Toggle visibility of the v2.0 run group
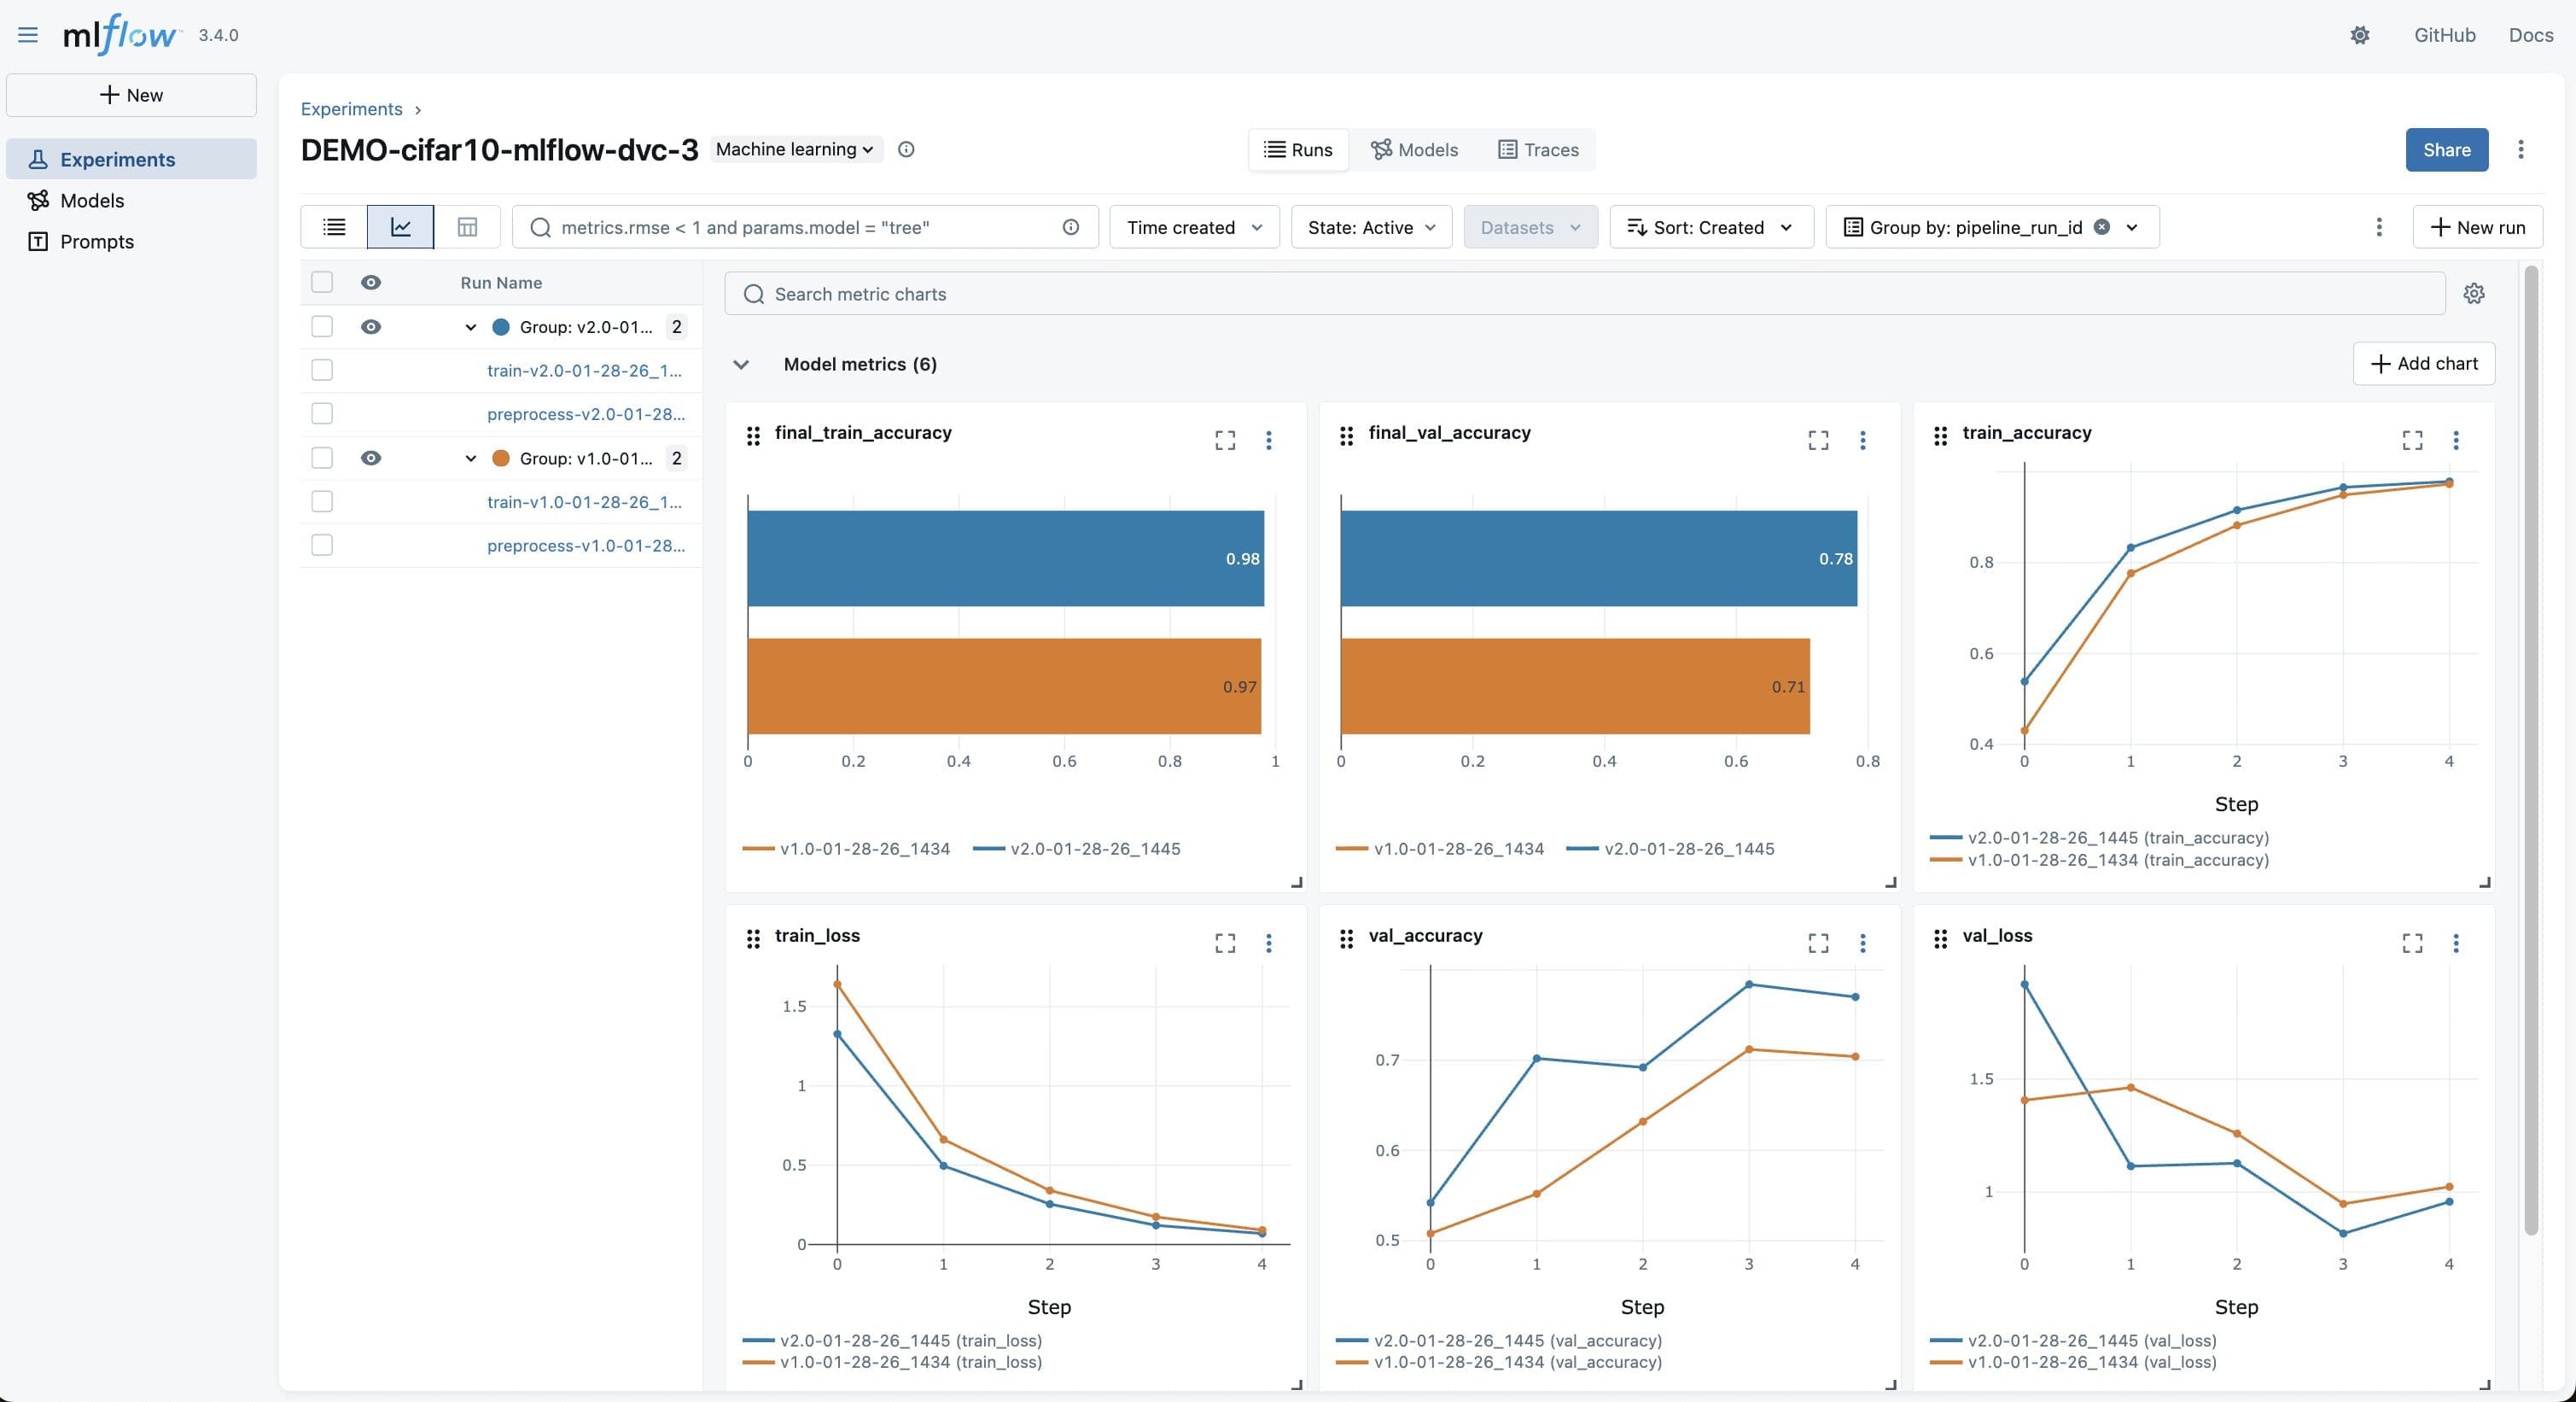The width and height of the screenshot is (2576, 1402). coord(371,326)
